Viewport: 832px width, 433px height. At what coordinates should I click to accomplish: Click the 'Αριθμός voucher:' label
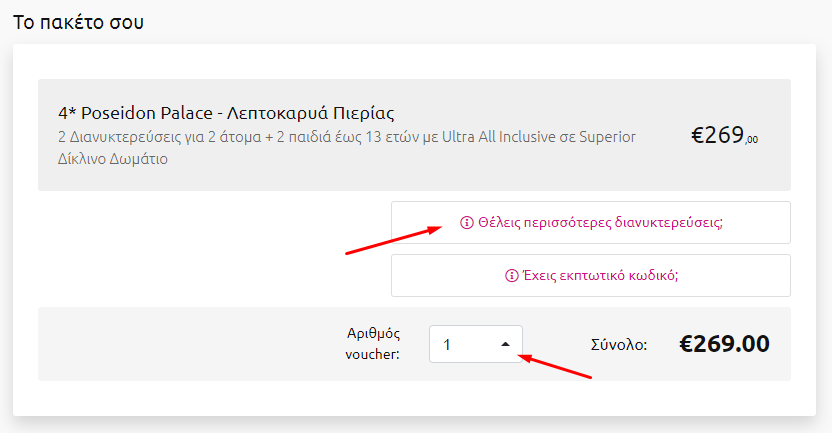(372, 344)
